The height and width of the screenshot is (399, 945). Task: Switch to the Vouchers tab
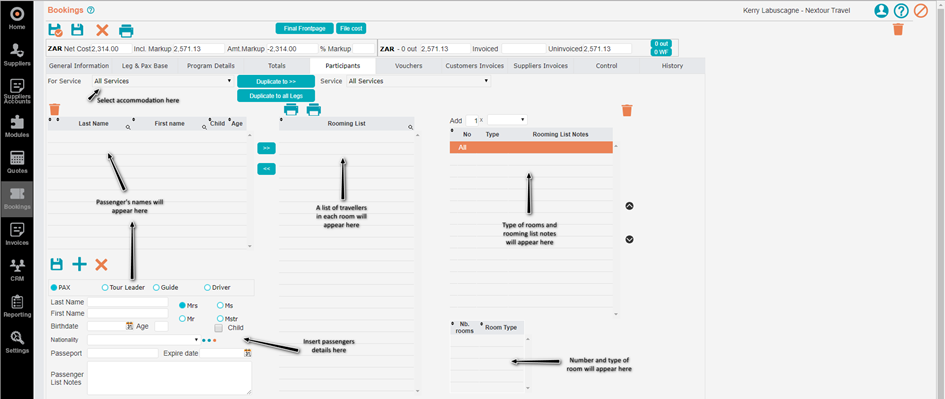(408, 66)
